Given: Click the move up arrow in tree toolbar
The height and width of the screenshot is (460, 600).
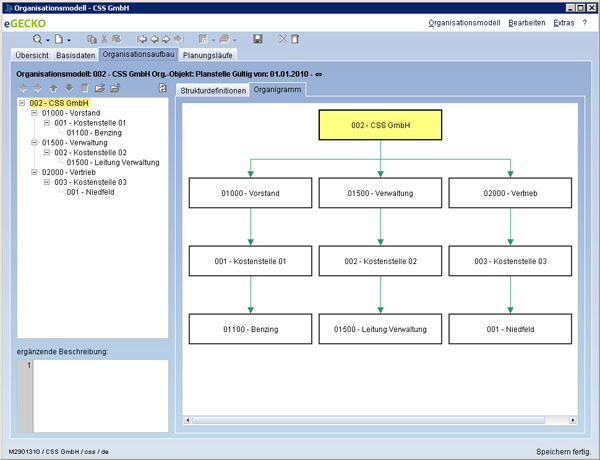Looking at the screenshot, I should (x=54, y=88).
